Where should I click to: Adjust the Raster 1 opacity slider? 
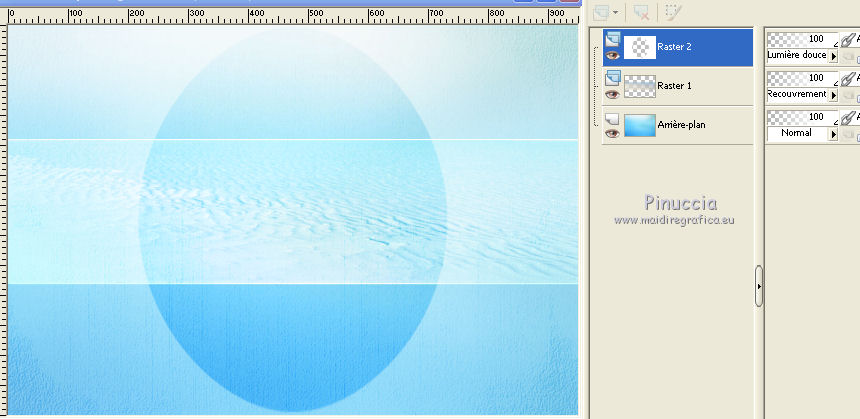(802, 78)
